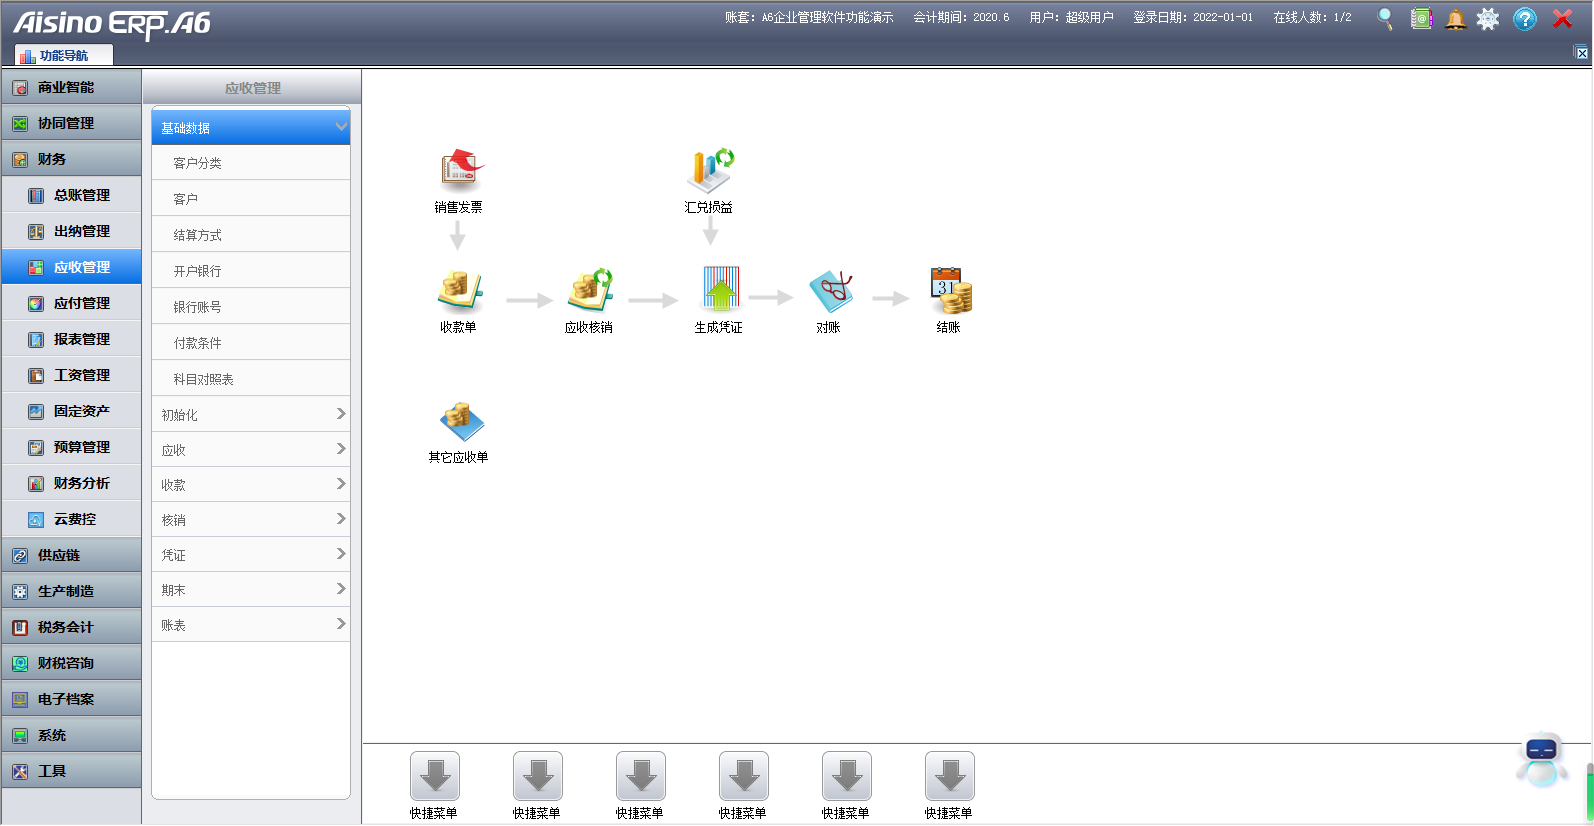This screenshot has width=1594, height=826.
Task: Open the 应收核销 write-off icon
Action: tap(589, 291)
